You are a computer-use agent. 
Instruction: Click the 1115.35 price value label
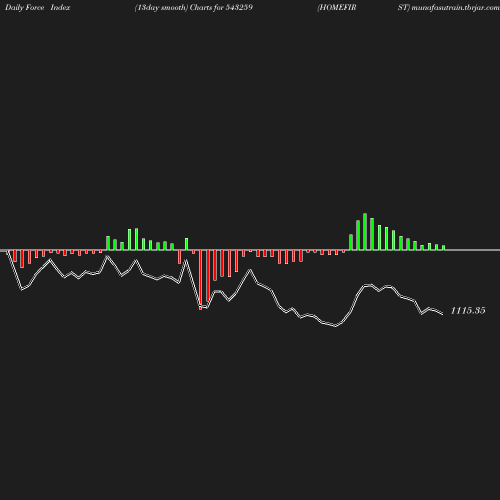coord(468,311)
